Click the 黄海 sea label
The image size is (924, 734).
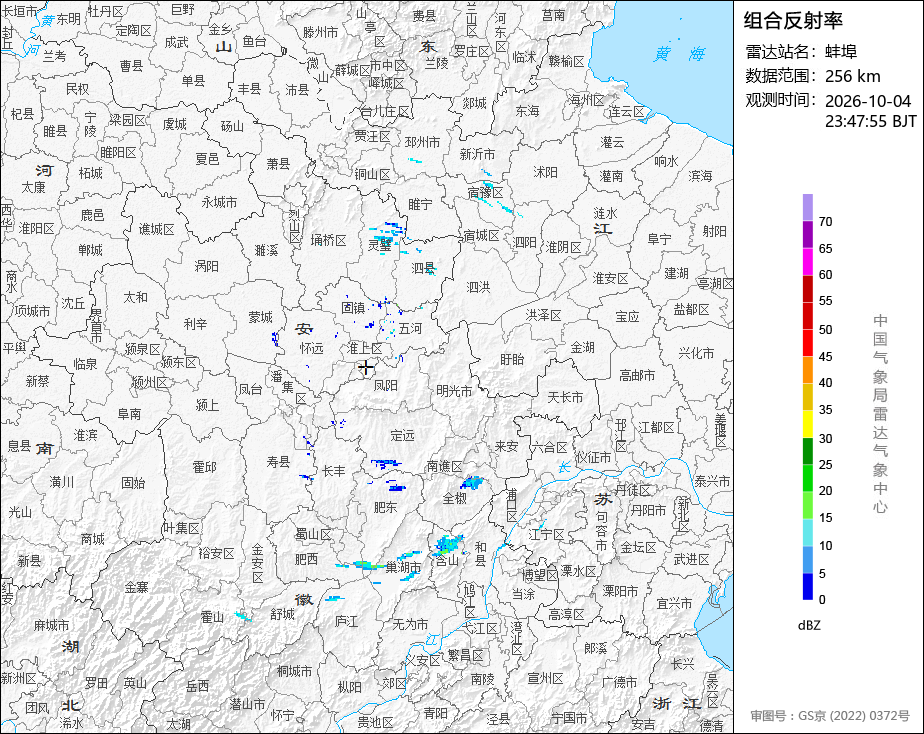679,54
